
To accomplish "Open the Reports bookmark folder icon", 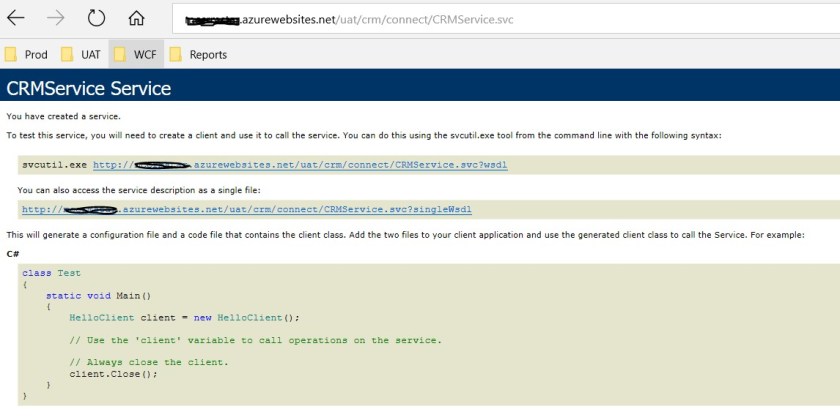I will click(175, 54).
